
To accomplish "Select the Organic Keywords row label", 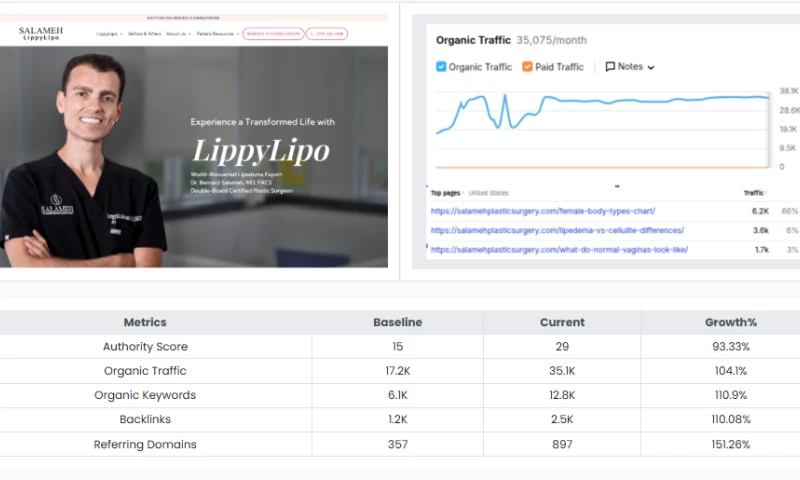I will [x=145, y=395].
